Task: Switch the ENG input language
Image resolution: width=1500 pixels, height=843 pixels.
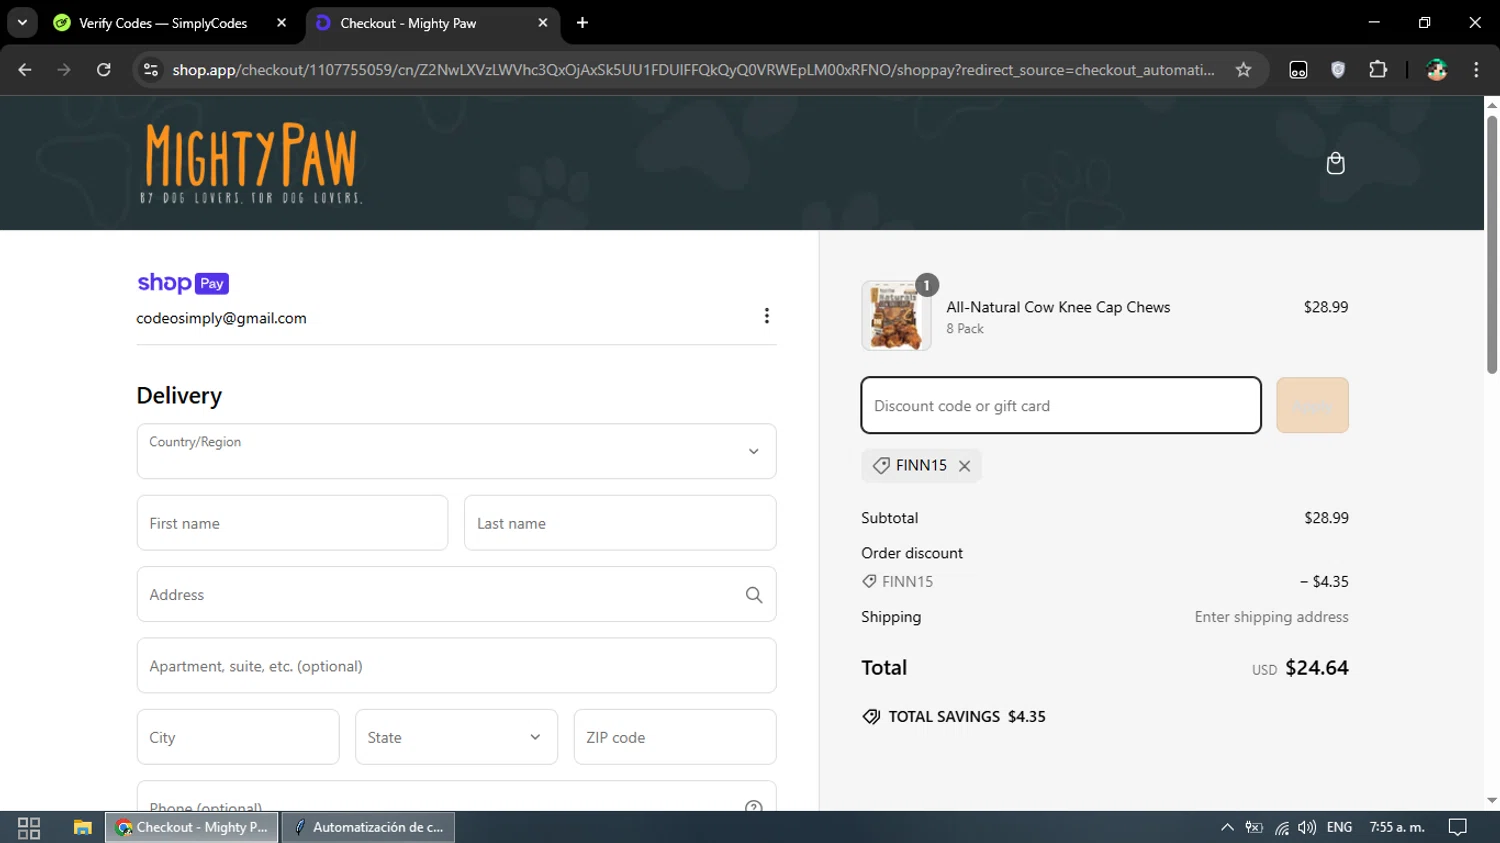Action: click(x=1339, y=828)
